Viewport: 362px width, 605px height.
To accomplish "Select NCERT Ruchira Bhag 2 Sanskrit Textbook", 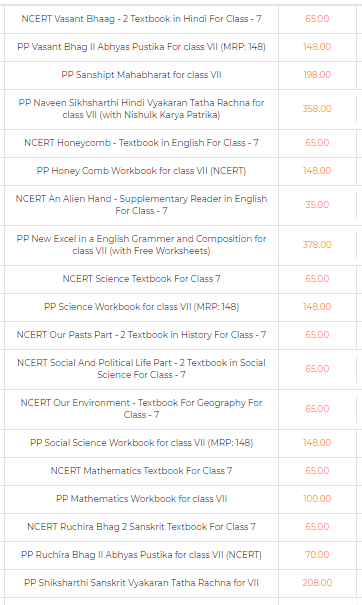I will tap(141, 527).
